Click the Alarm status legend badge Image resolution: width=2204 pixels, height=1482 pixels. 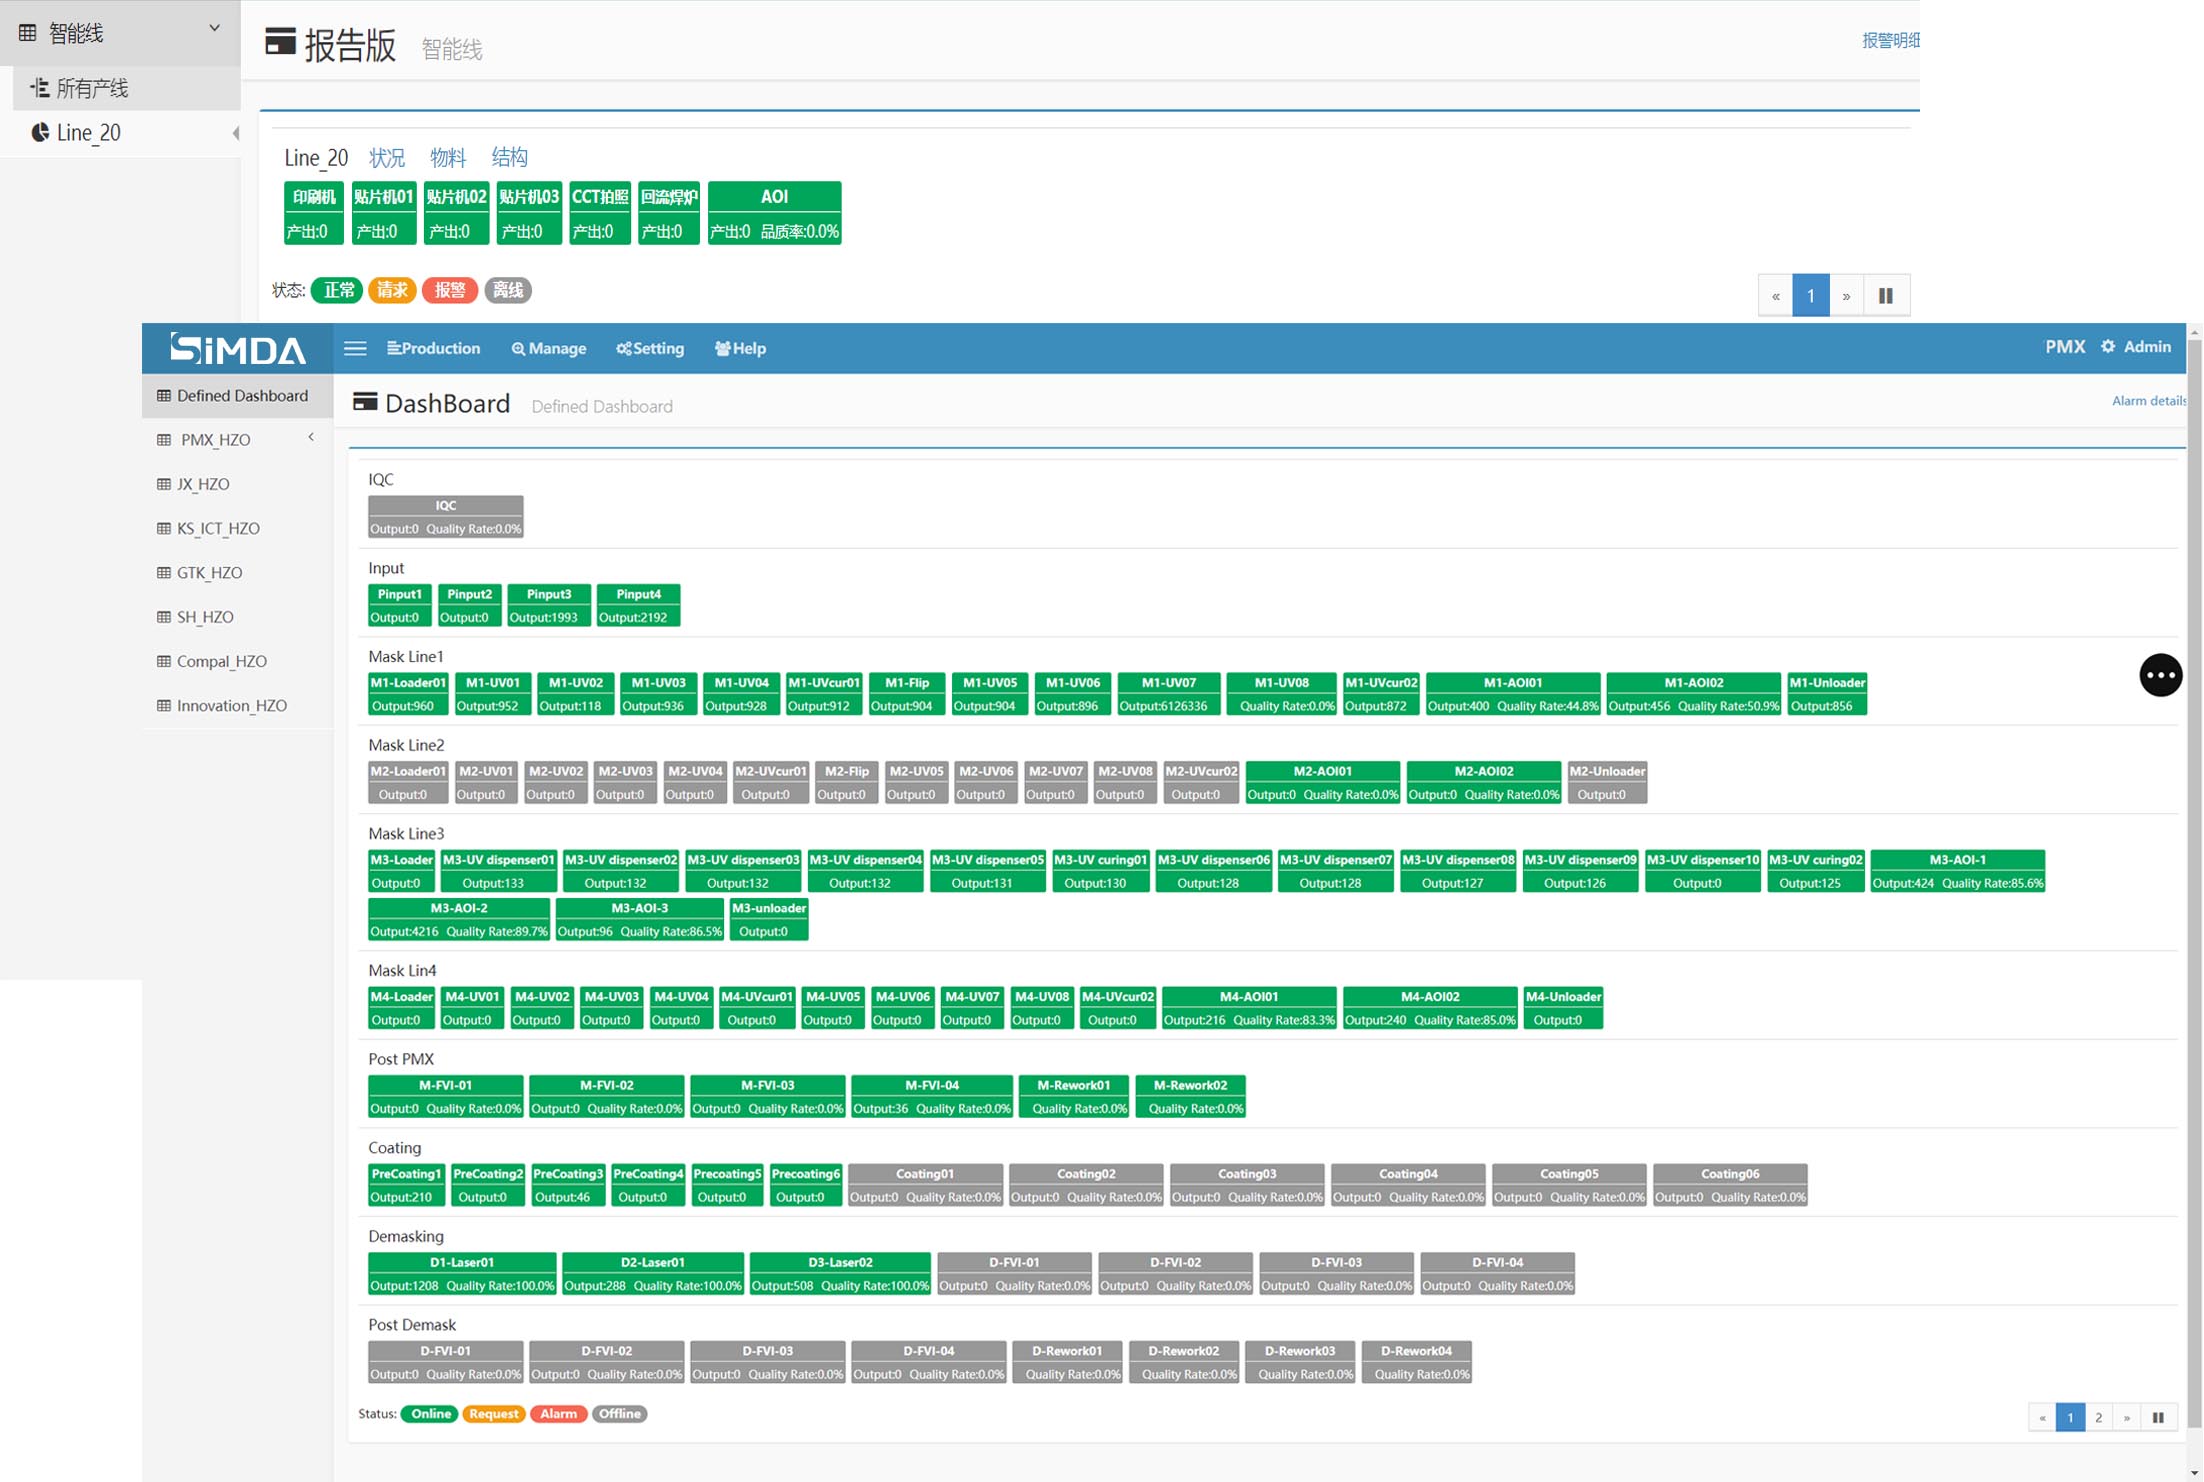(558, 1413)
